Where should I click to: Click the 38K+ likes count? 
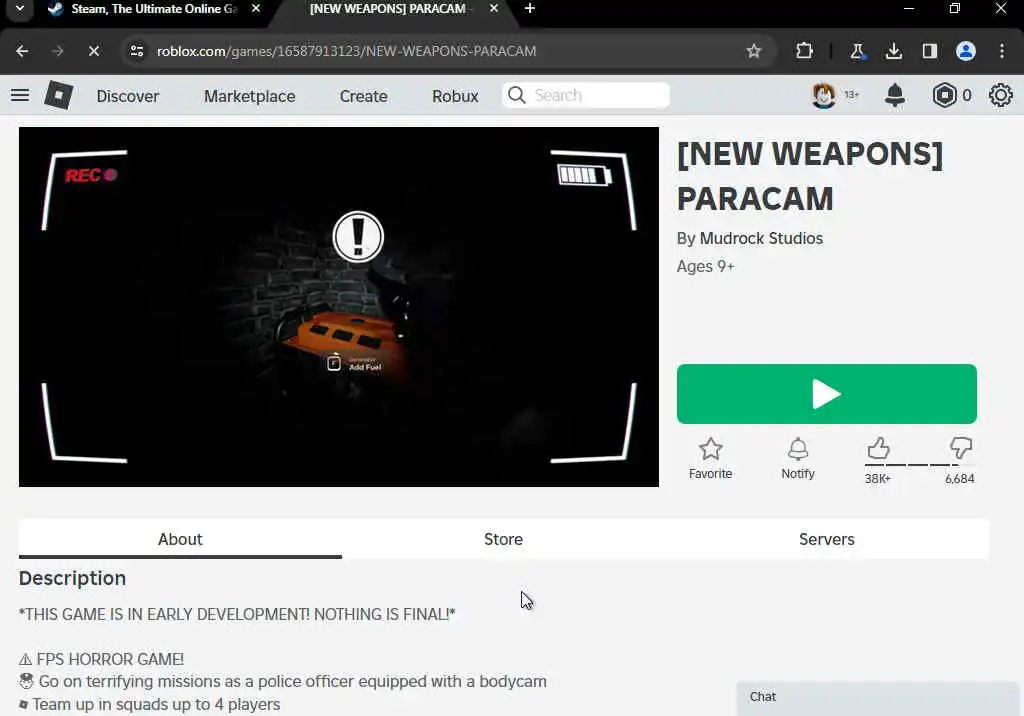tap(877, 479)
